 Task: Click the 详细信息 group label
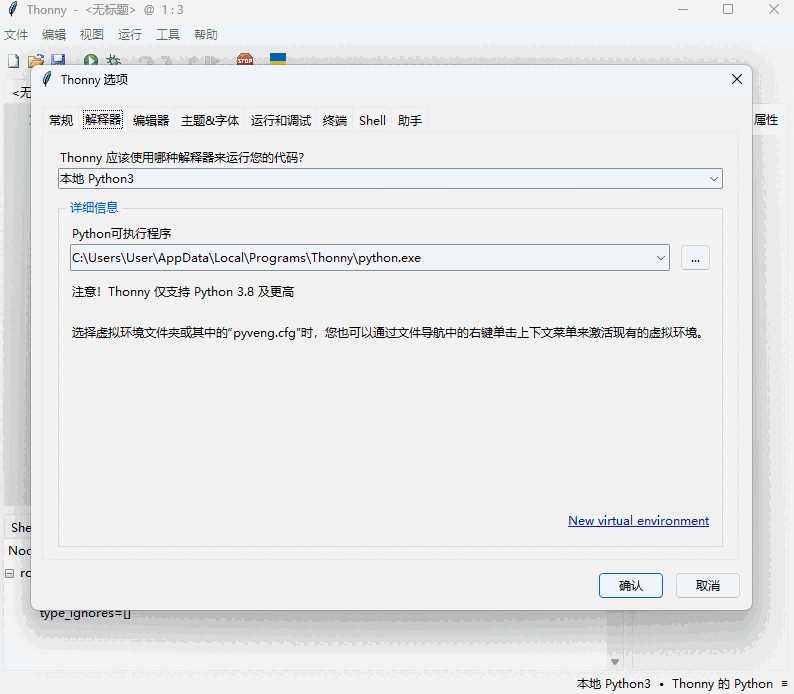pyautogui.click(x=94, y=208)
